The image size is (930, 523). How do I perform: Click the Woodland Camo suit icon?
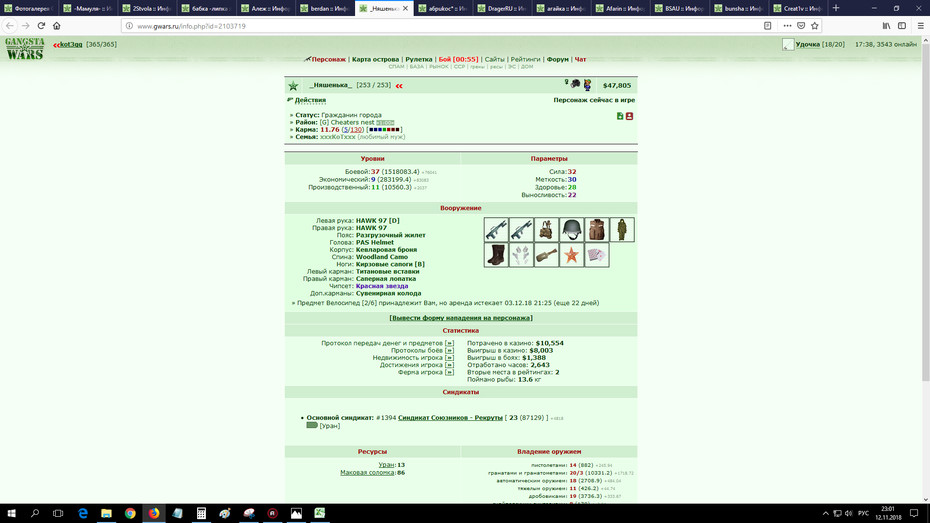[x=622, y=229]
